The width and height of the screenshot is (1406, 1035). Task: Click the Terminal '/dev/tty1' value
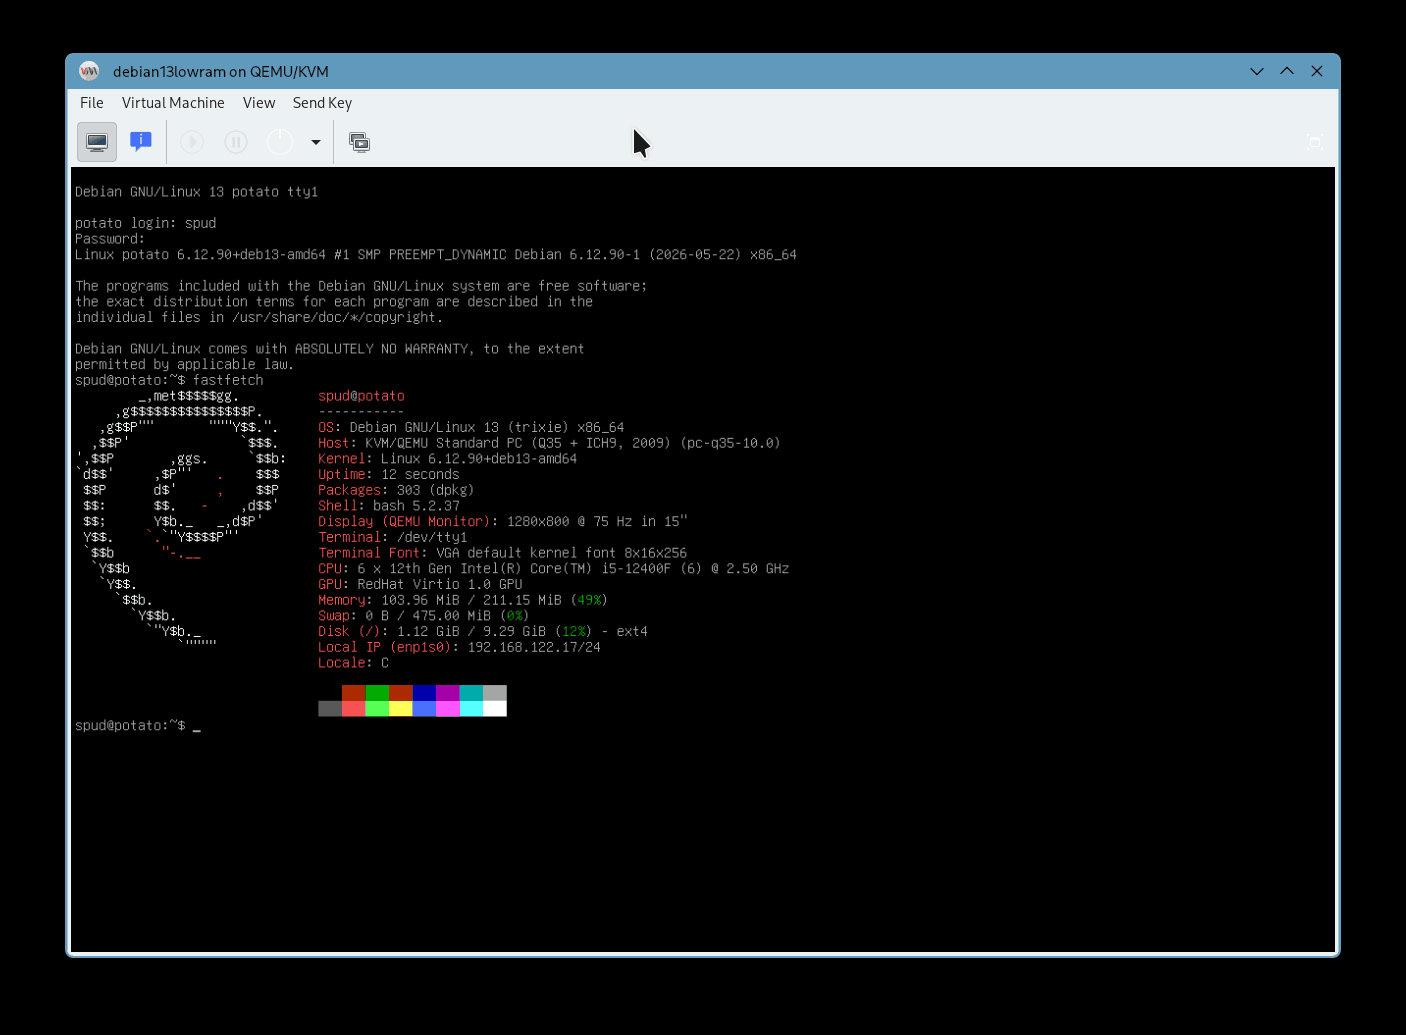coord(432,537)
